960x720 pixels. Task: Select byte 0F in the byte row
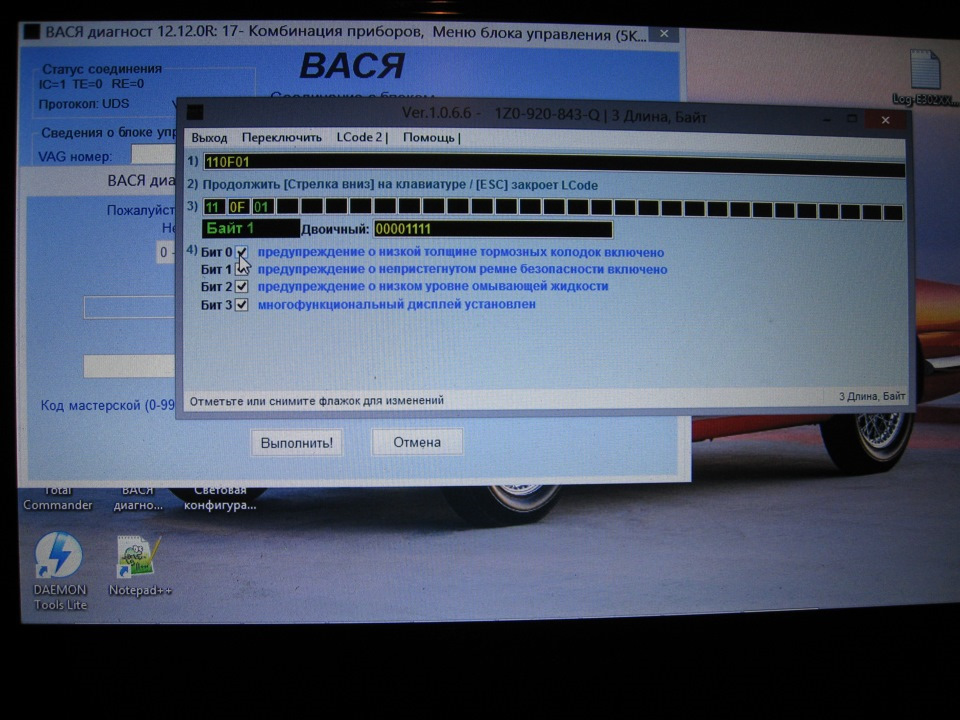point(237,208)
